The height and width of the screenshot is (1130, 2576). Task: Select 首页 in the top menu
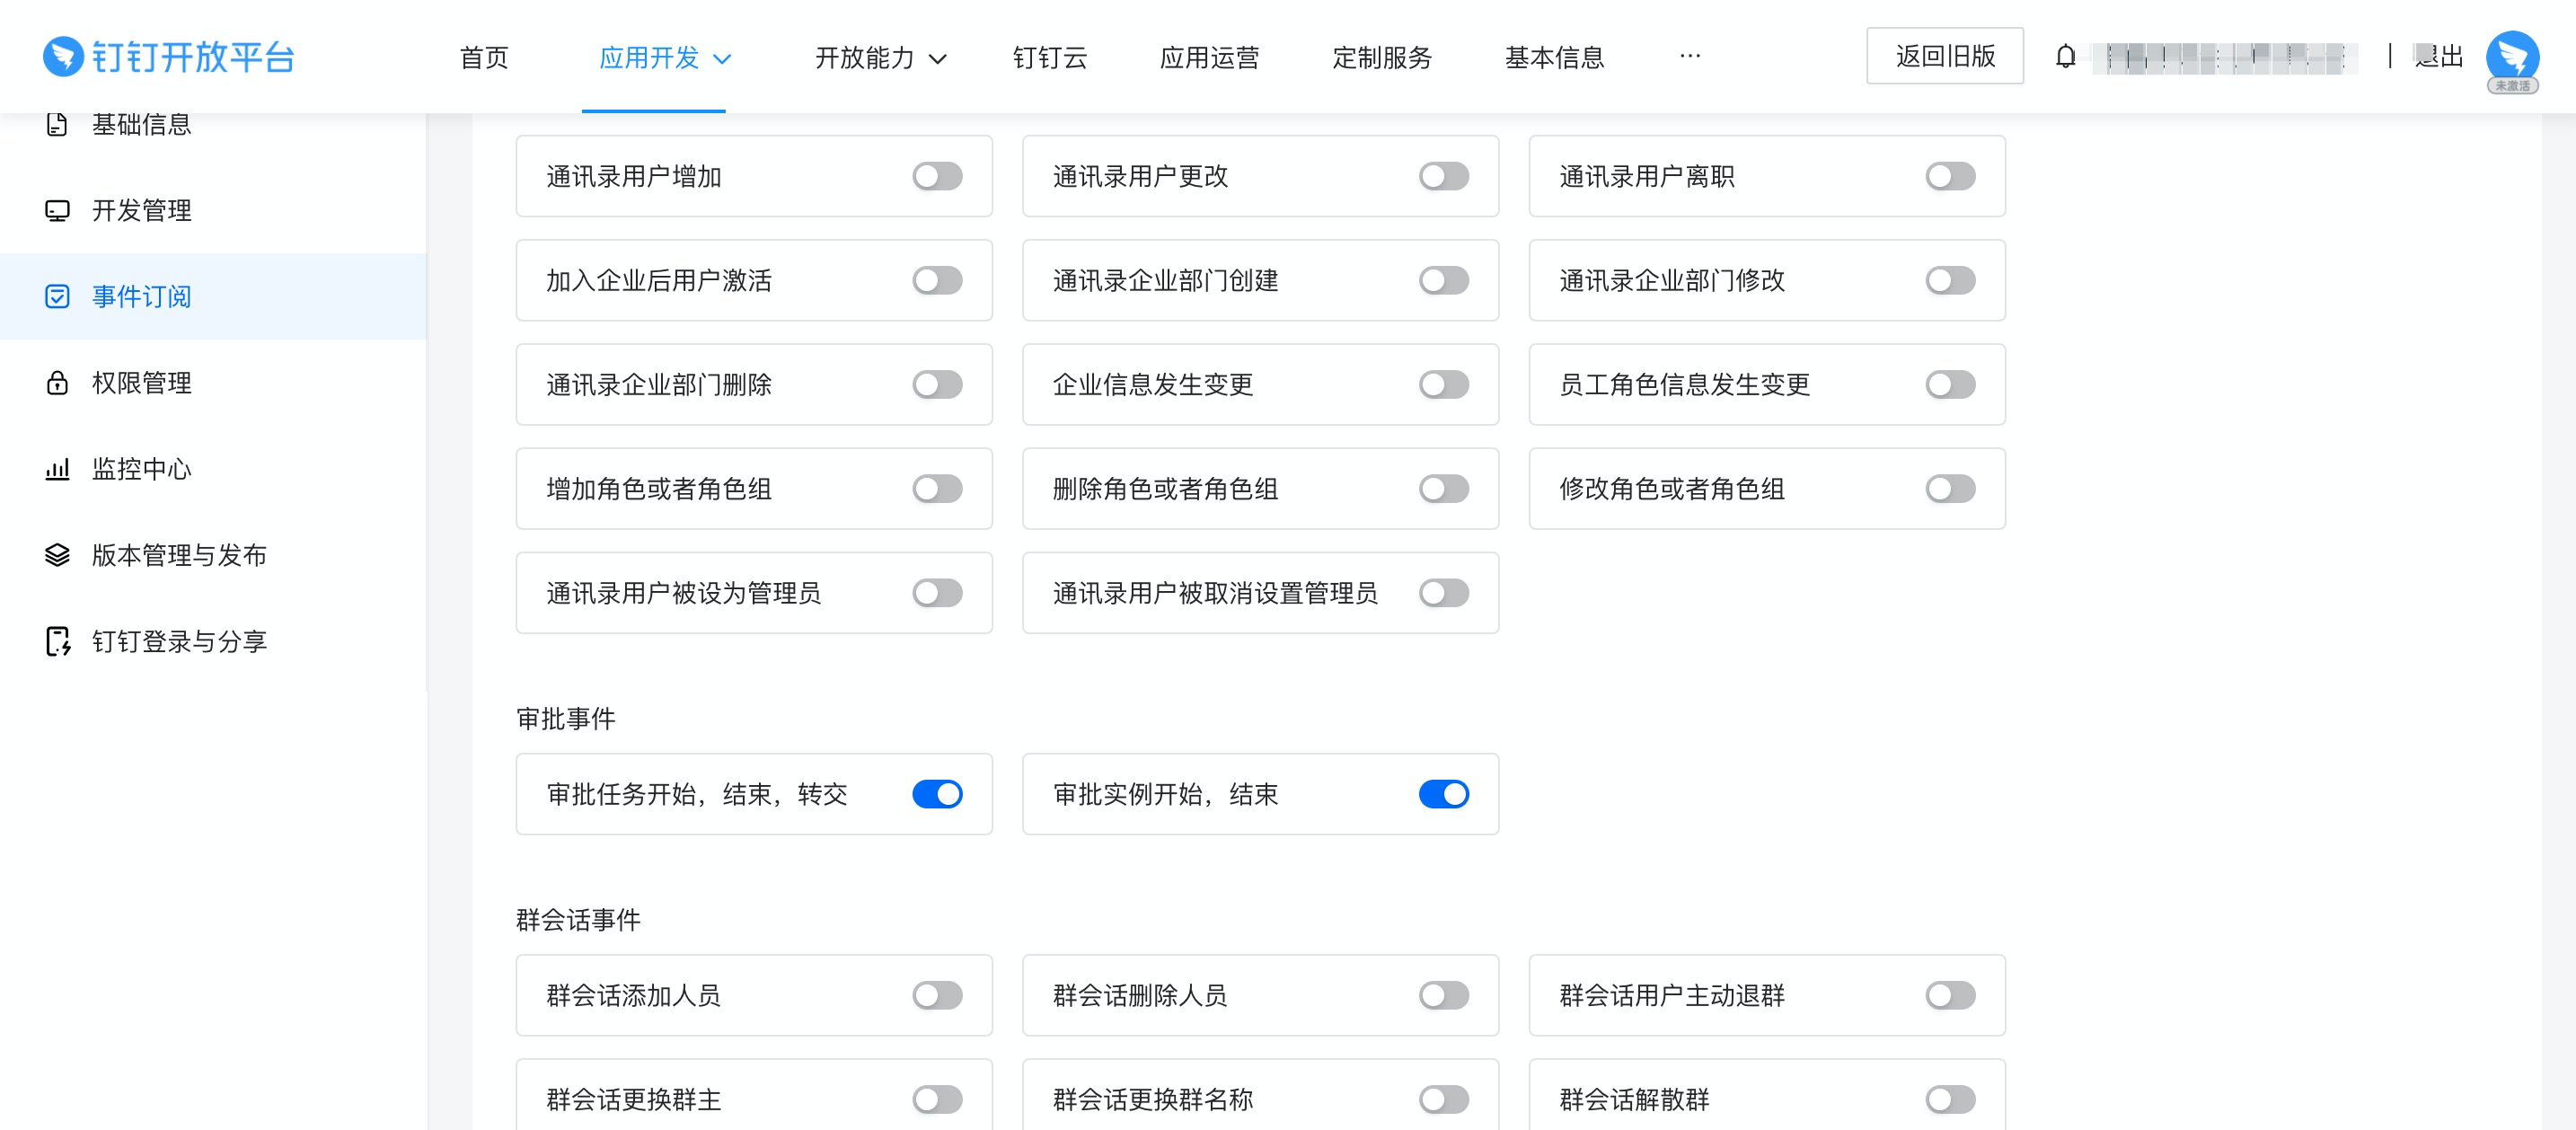tap(484, 58)
